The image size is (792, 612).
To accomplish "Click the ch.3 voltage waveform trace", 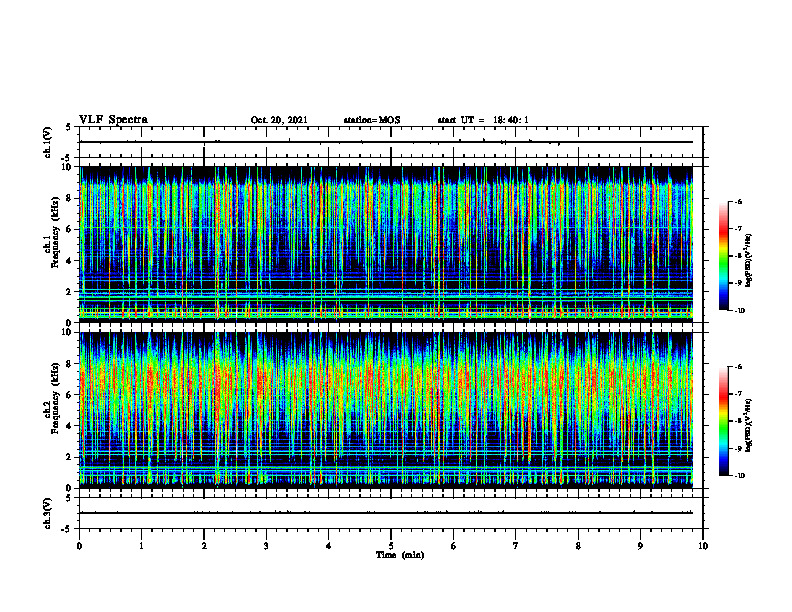I will pyautogui.click(x=386, y=513).
